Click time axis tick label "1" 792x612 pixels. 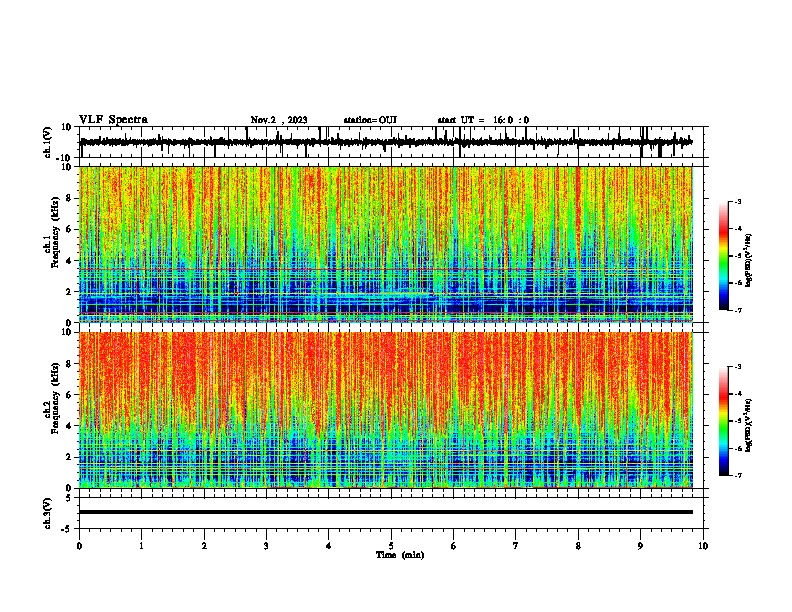pyautogui.click(x=142, y=546)
